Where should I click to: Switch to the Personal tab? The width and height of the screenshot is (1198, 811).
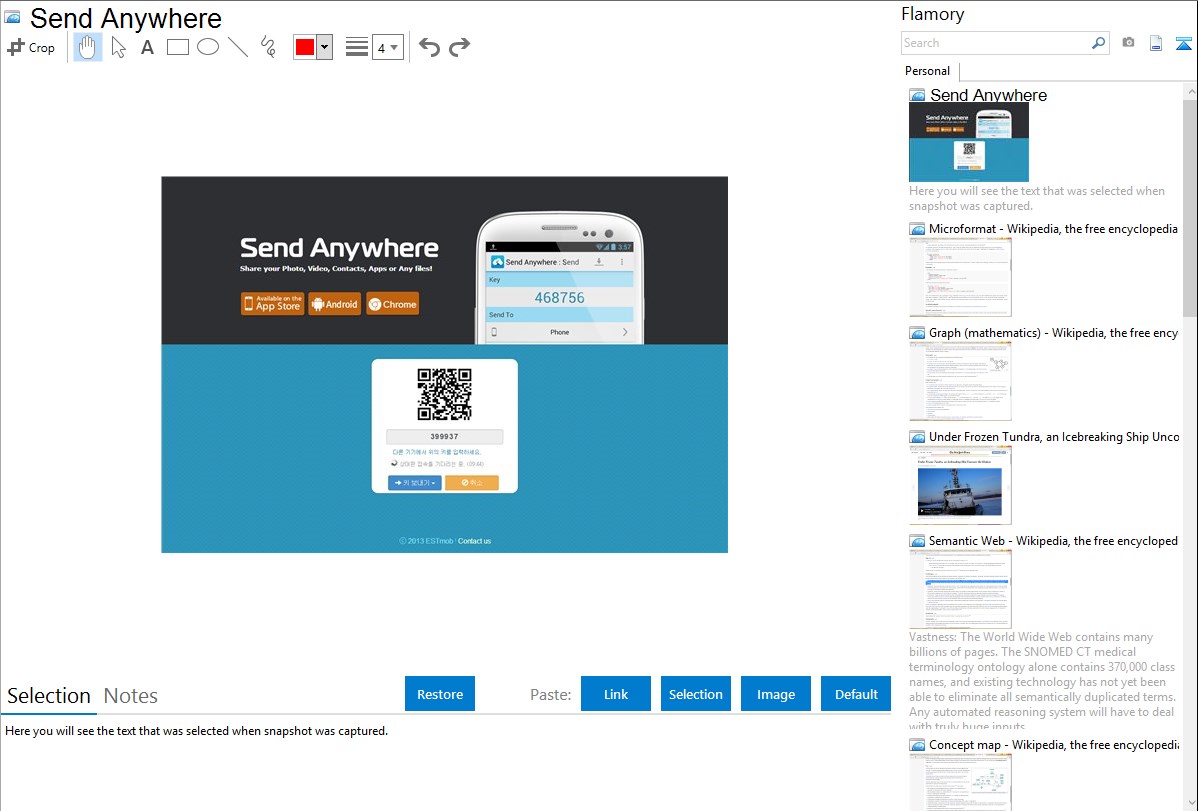pyautogui.click(x=928, y=70)
